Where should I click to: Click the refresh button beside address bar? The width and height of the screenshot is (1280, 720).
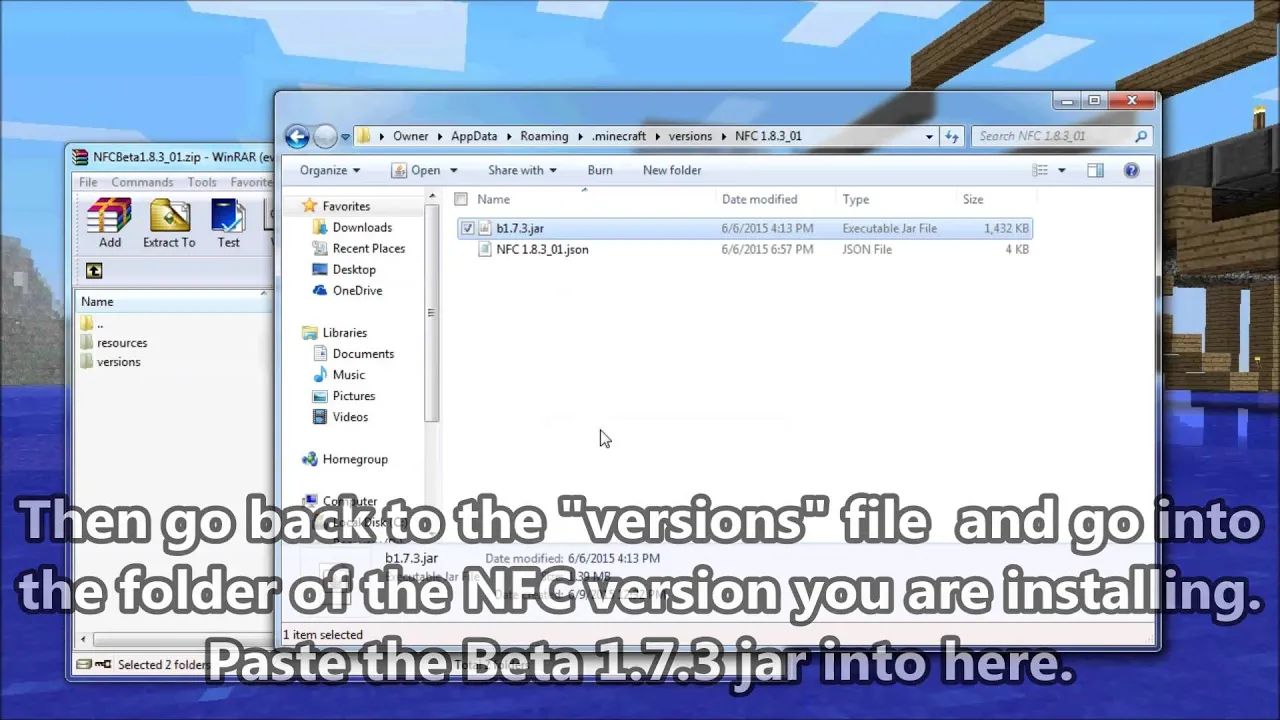click(951, 137)
